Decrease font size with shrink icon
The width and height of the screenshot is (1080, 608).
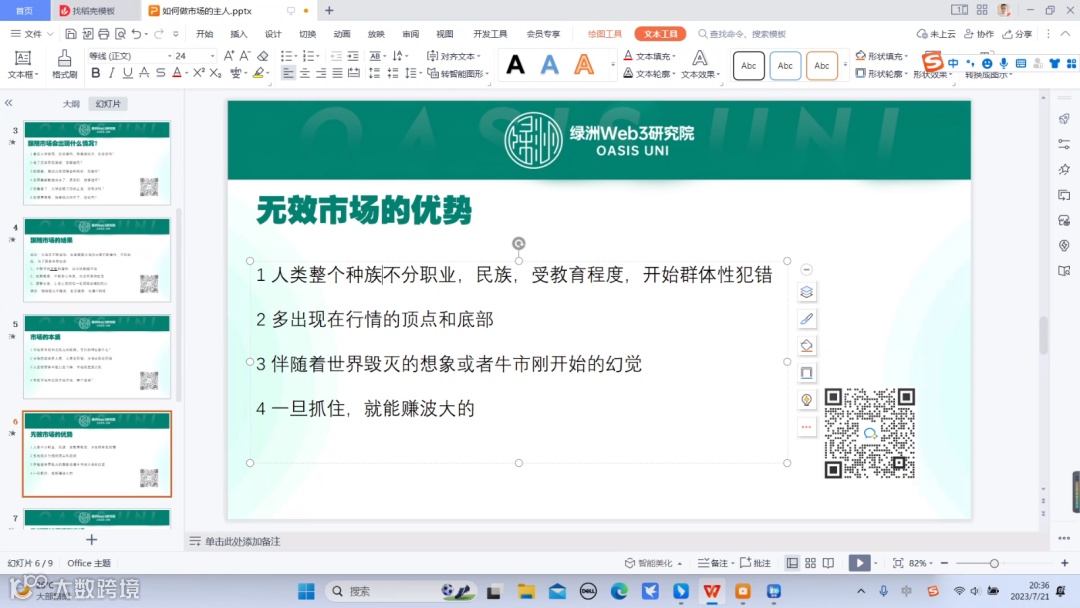pyautogui.click(x=245, y=56)
